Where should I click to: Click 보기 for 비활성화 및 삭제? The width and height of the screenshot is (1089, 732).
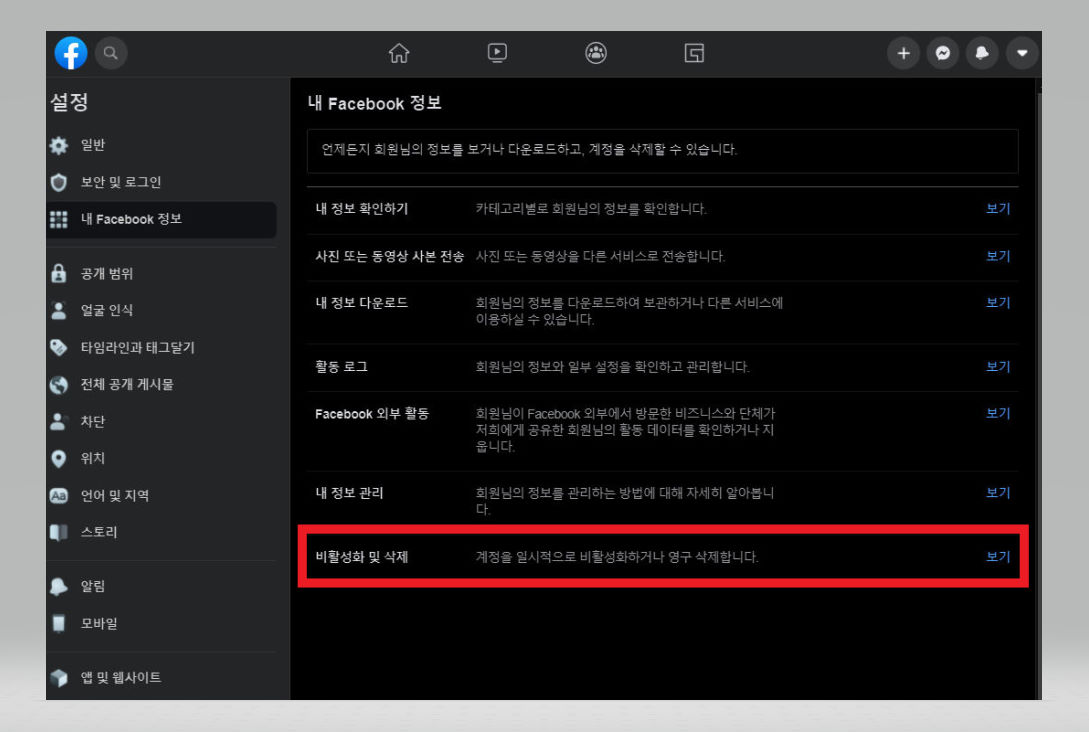[x=998, y=556]
